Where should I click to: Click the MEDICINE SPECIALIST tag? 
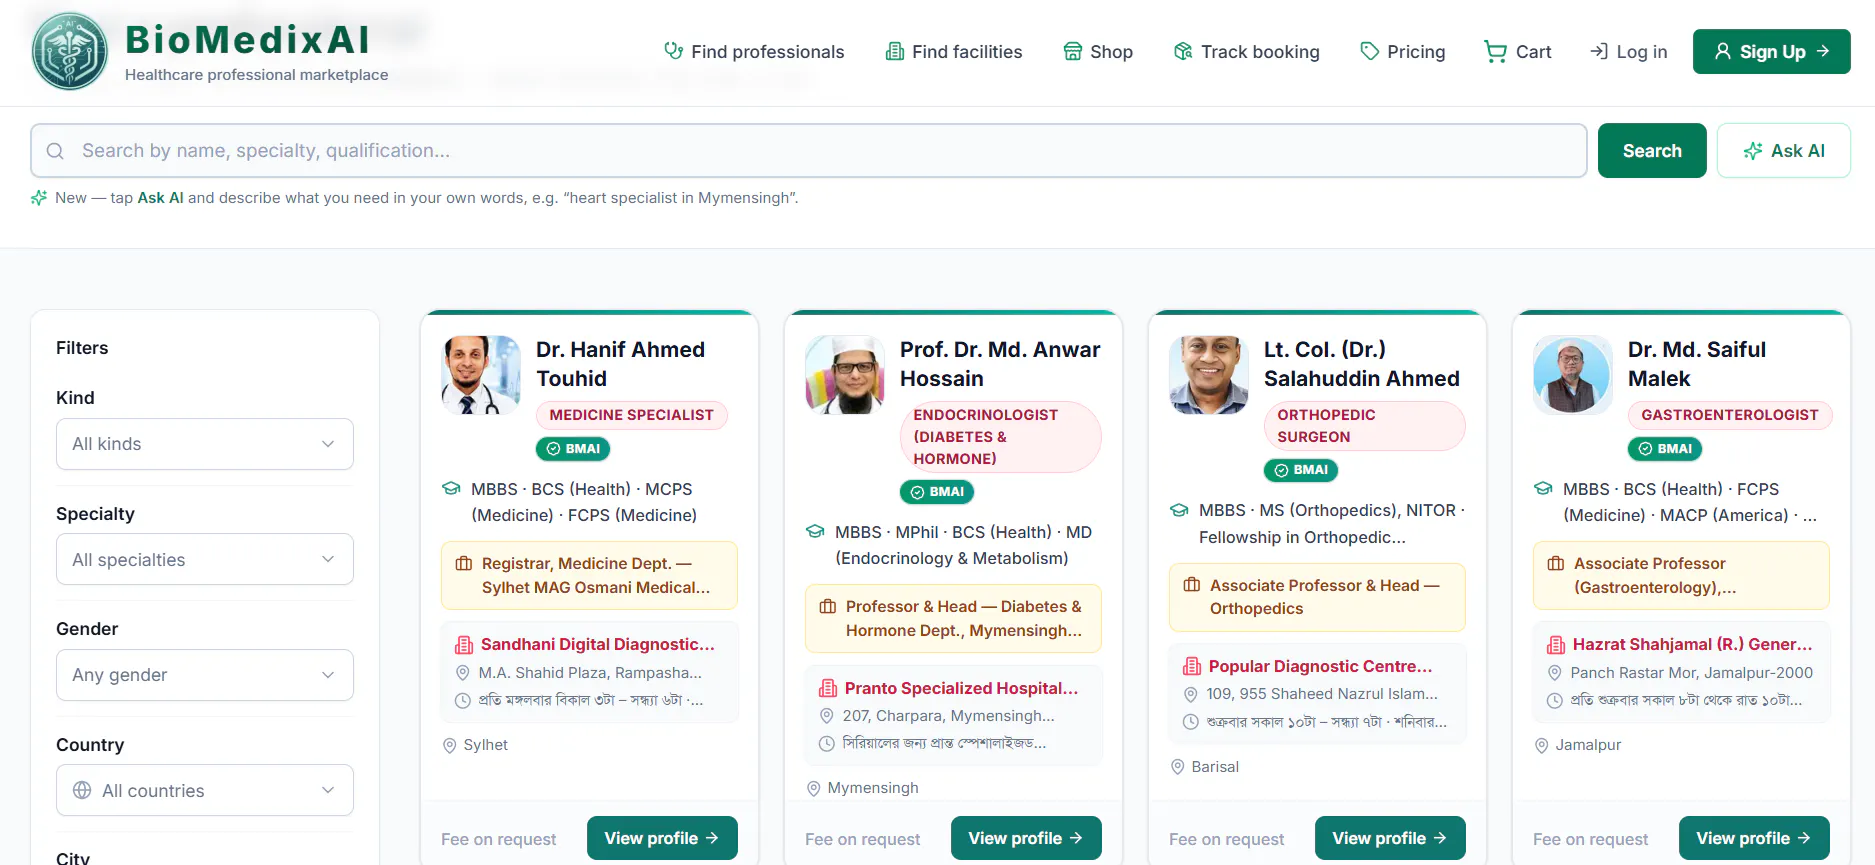(632, 415)
